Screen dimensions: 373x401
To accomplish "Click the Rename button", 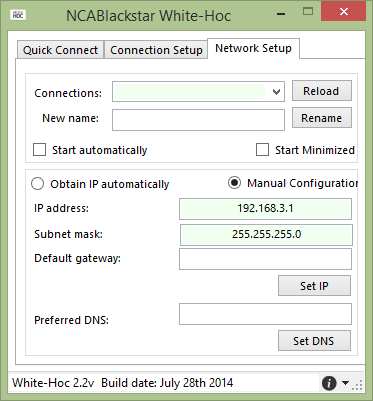I will 322,118.
